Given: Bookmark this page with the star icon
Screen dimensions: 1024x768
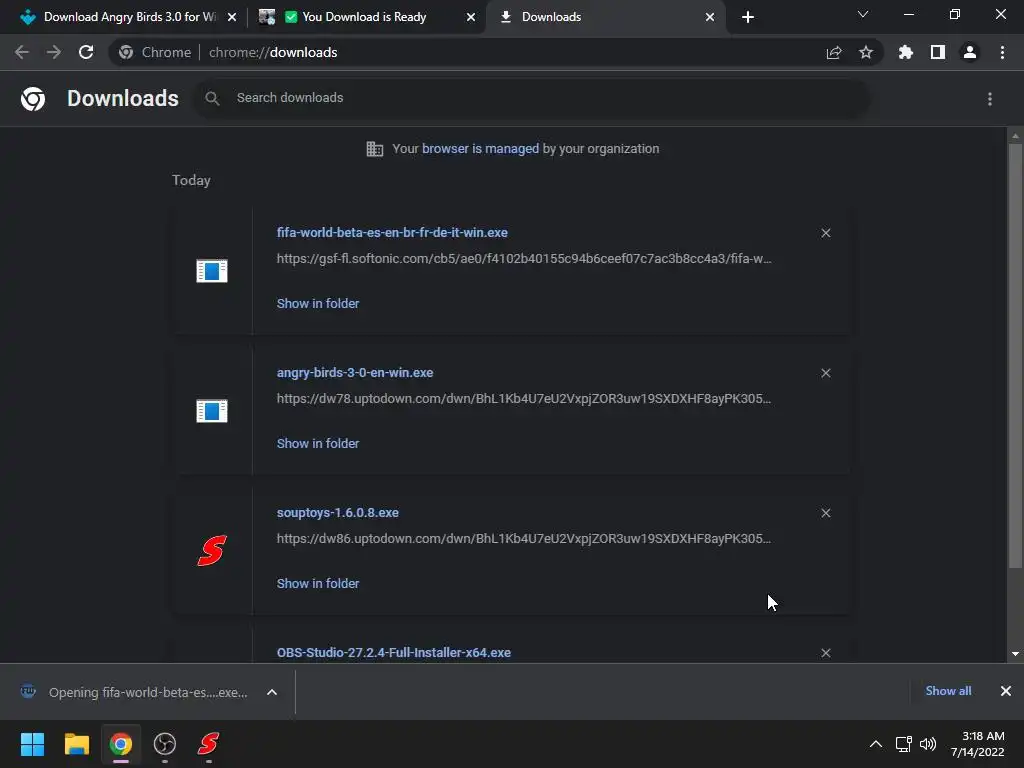Looking at the screenshot, I should (866, 52).
